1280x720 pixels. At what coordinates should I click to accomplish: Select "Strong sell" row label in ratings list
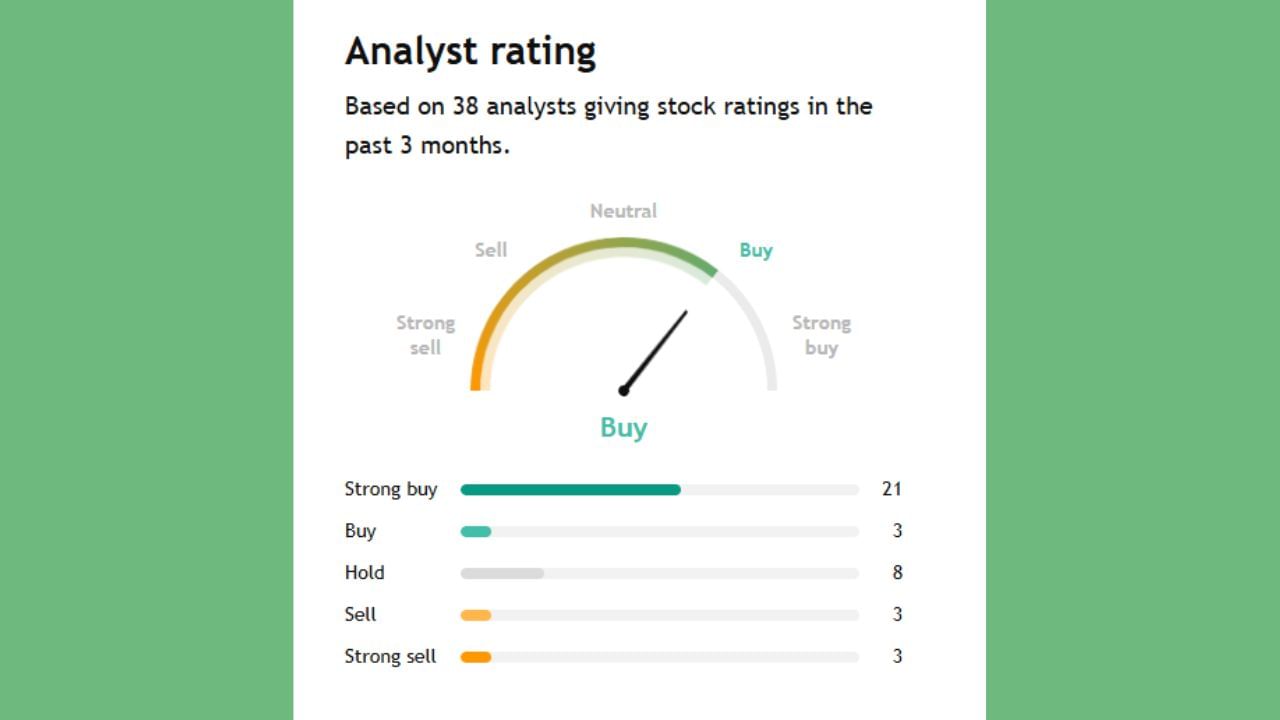(390, 656)
